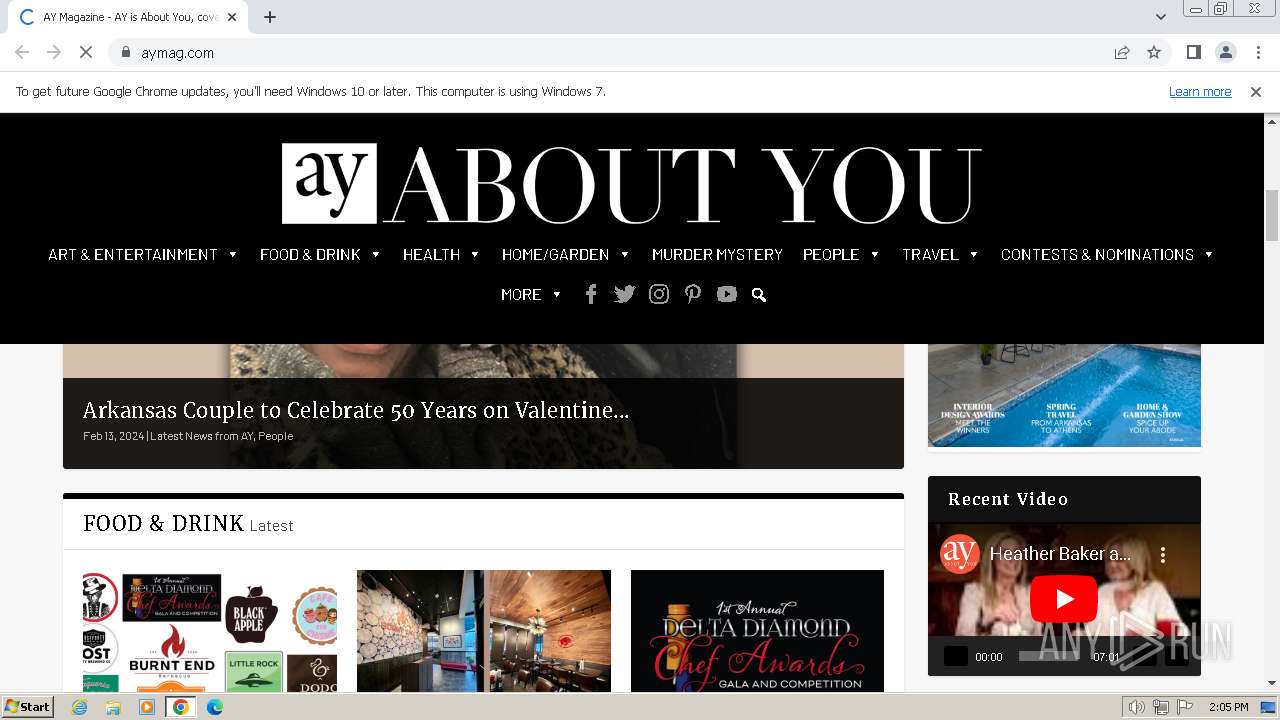Dismiss the Chrome update notification bar

click(1256, 91)
